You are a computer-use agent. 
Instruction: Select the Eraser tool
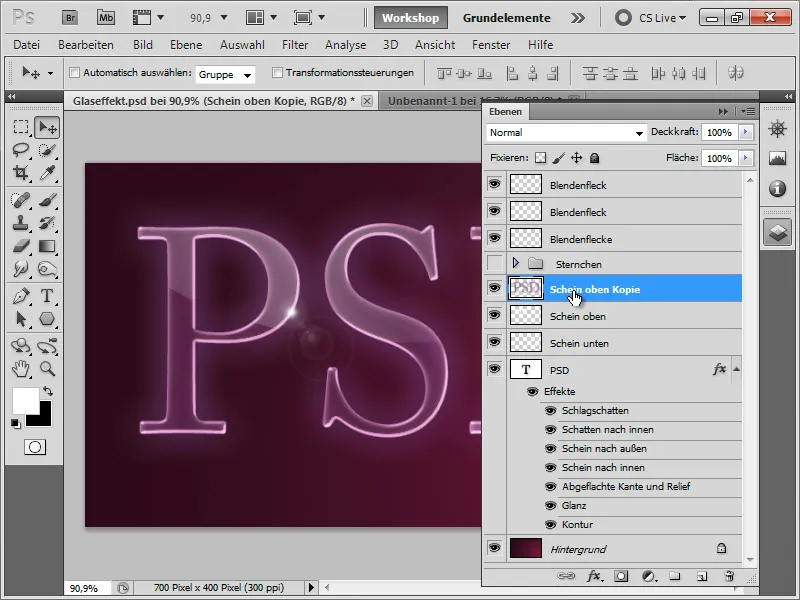pos(20,246)
